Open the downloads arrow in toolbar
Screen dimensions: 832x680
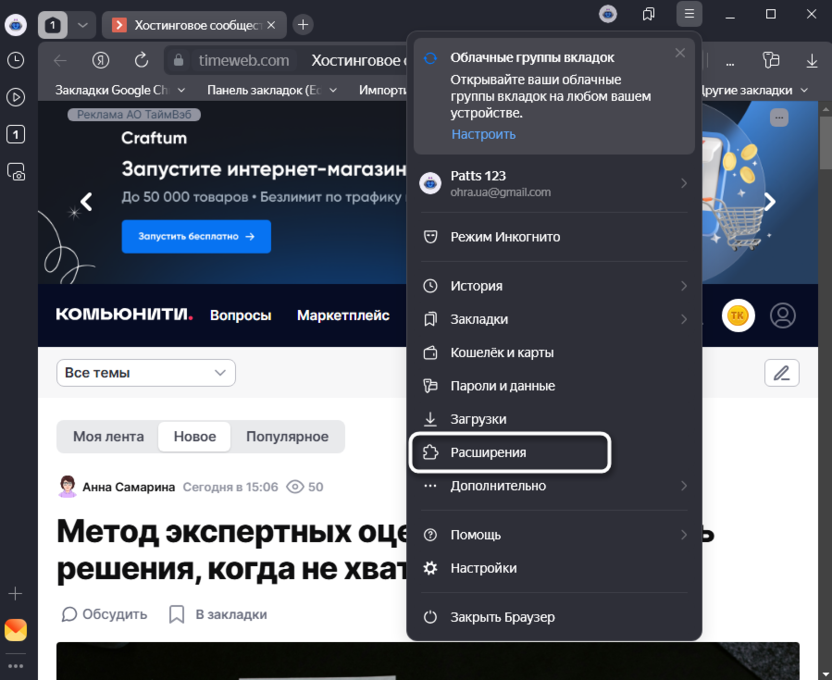click(x=811, y=60)
